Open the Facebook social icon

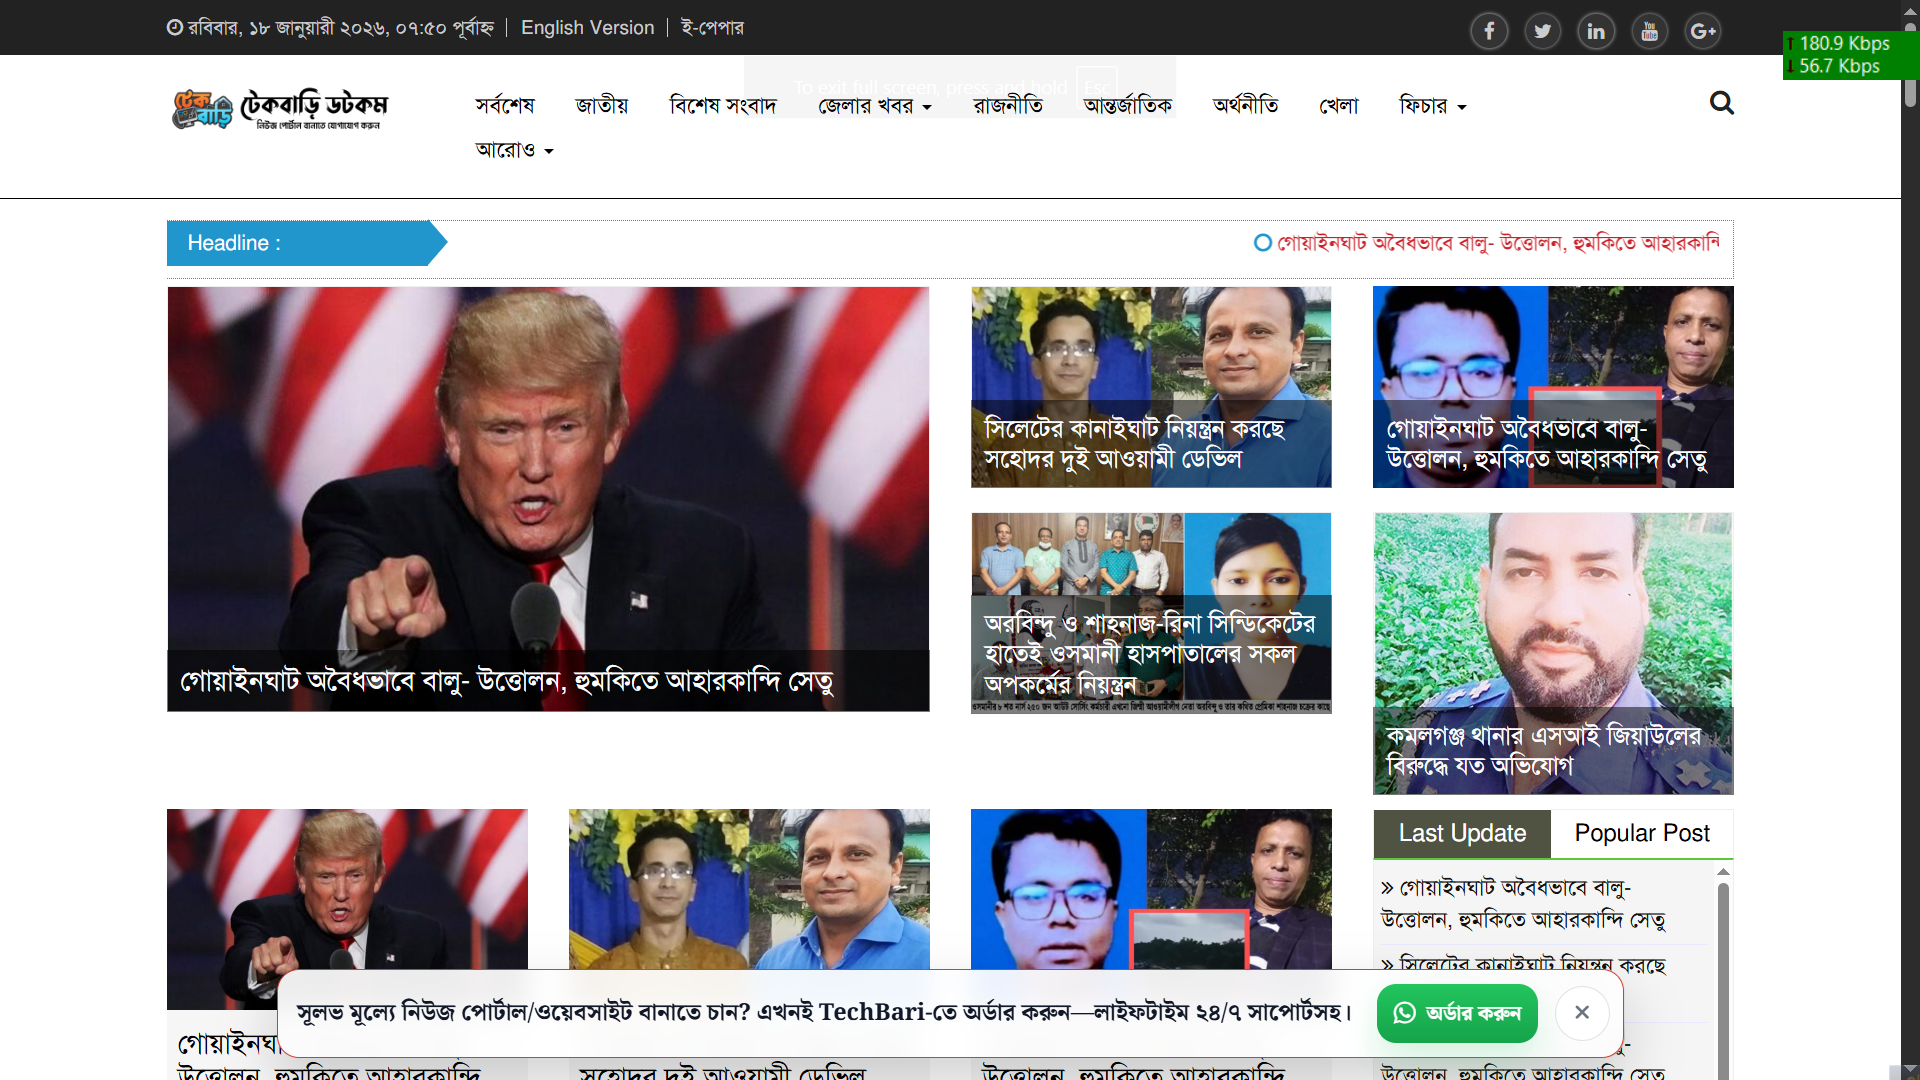(x=1489, y=31)
